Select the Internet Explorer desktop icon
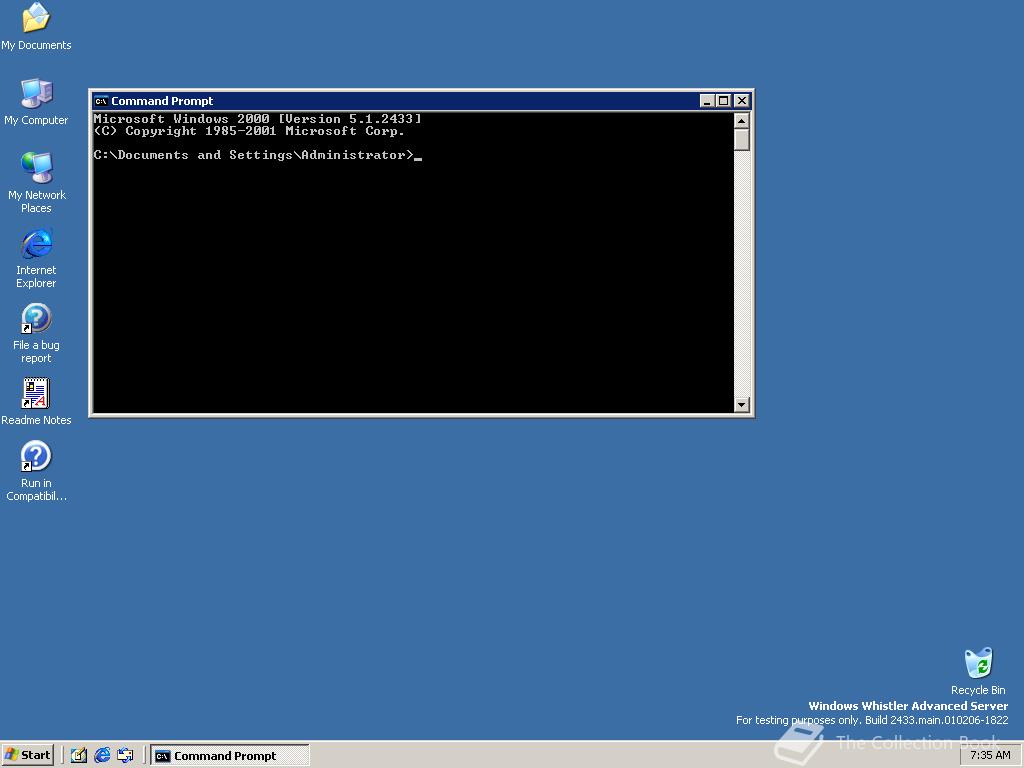 click(x=36, y=258)
